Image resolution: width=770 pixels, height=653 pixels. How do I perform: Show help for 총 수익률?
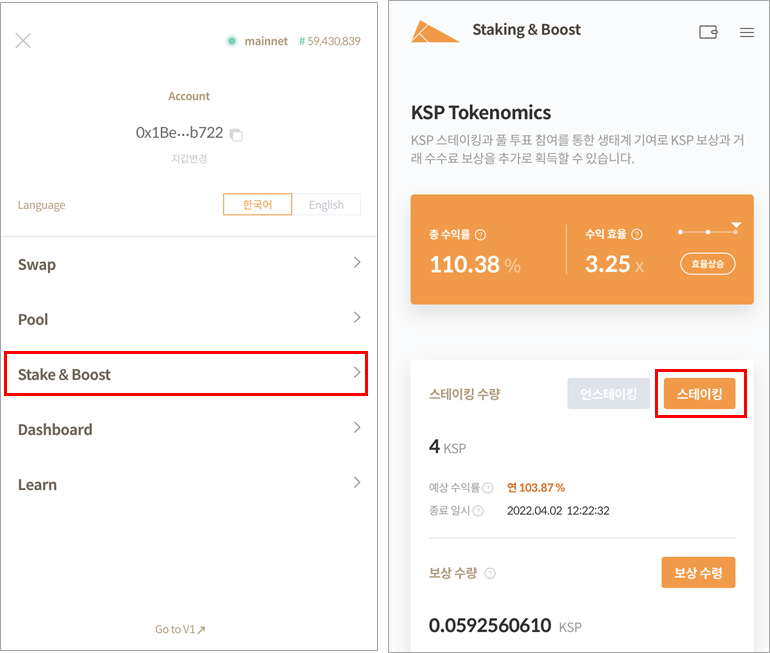pyautogui.click(x=481, y=235)
